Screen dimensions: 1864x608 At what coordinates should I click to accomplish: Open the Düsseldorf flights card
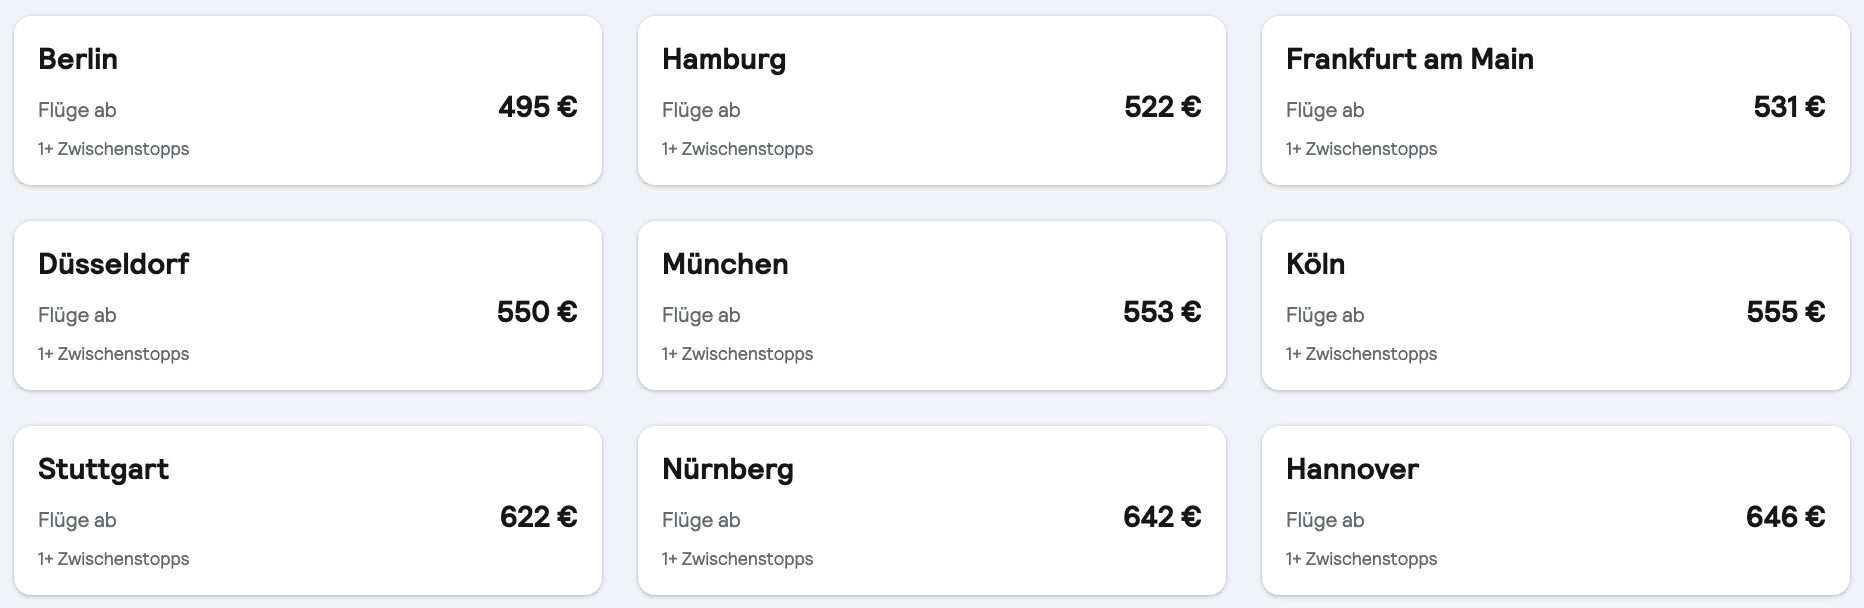click(307, 305)
